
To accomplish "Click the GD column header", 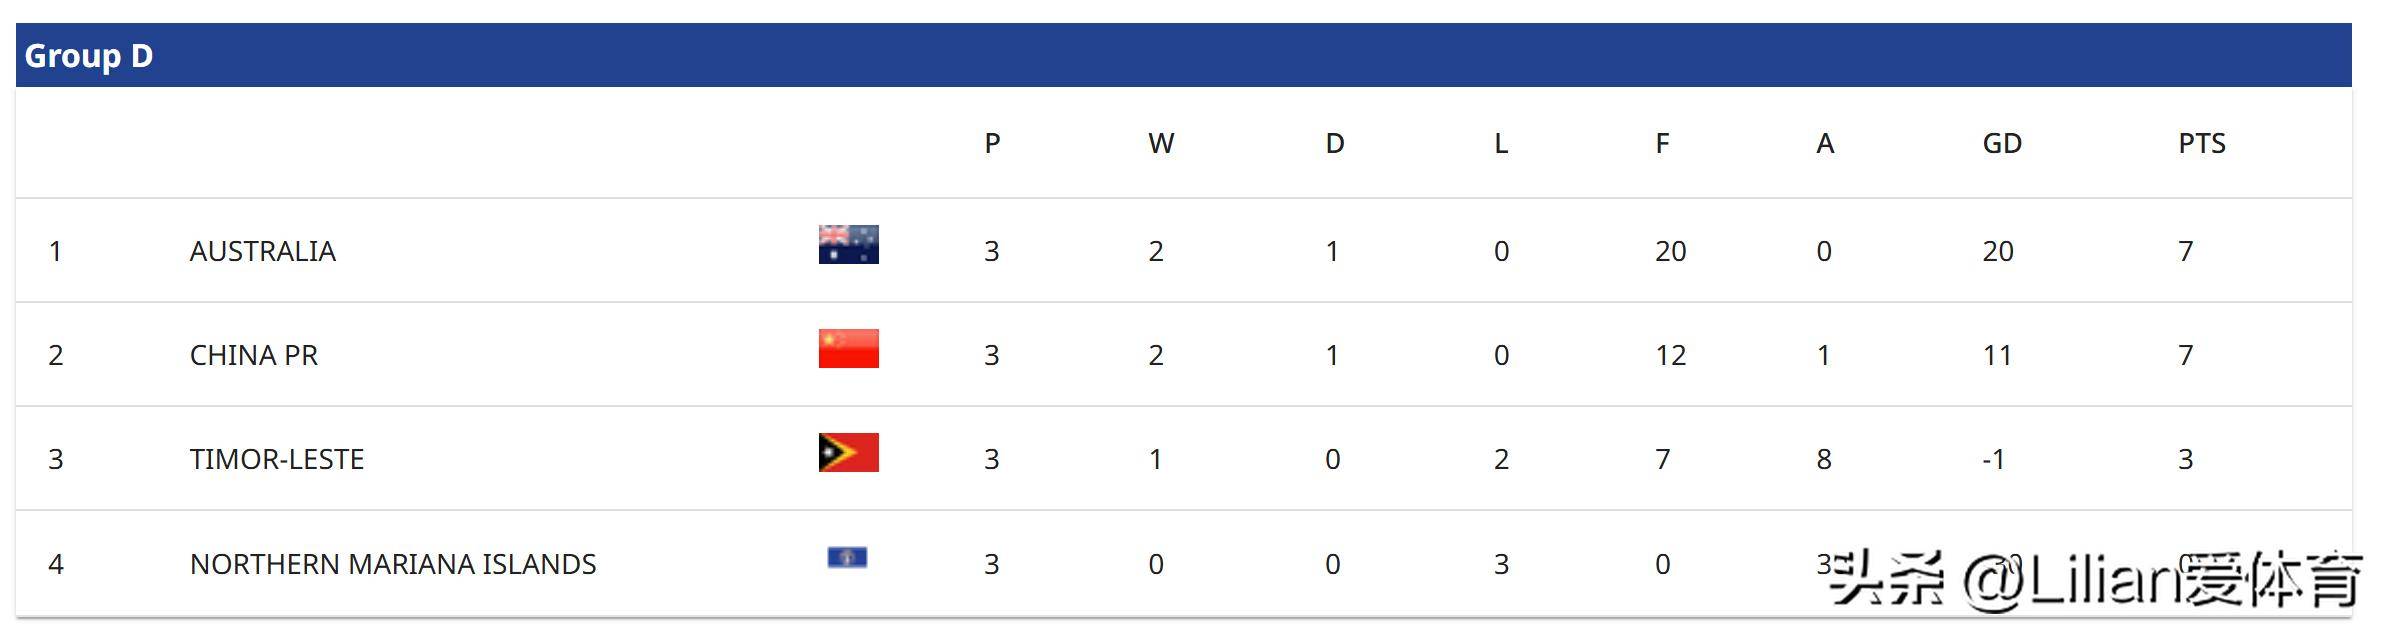I will tap(2002, 144).
